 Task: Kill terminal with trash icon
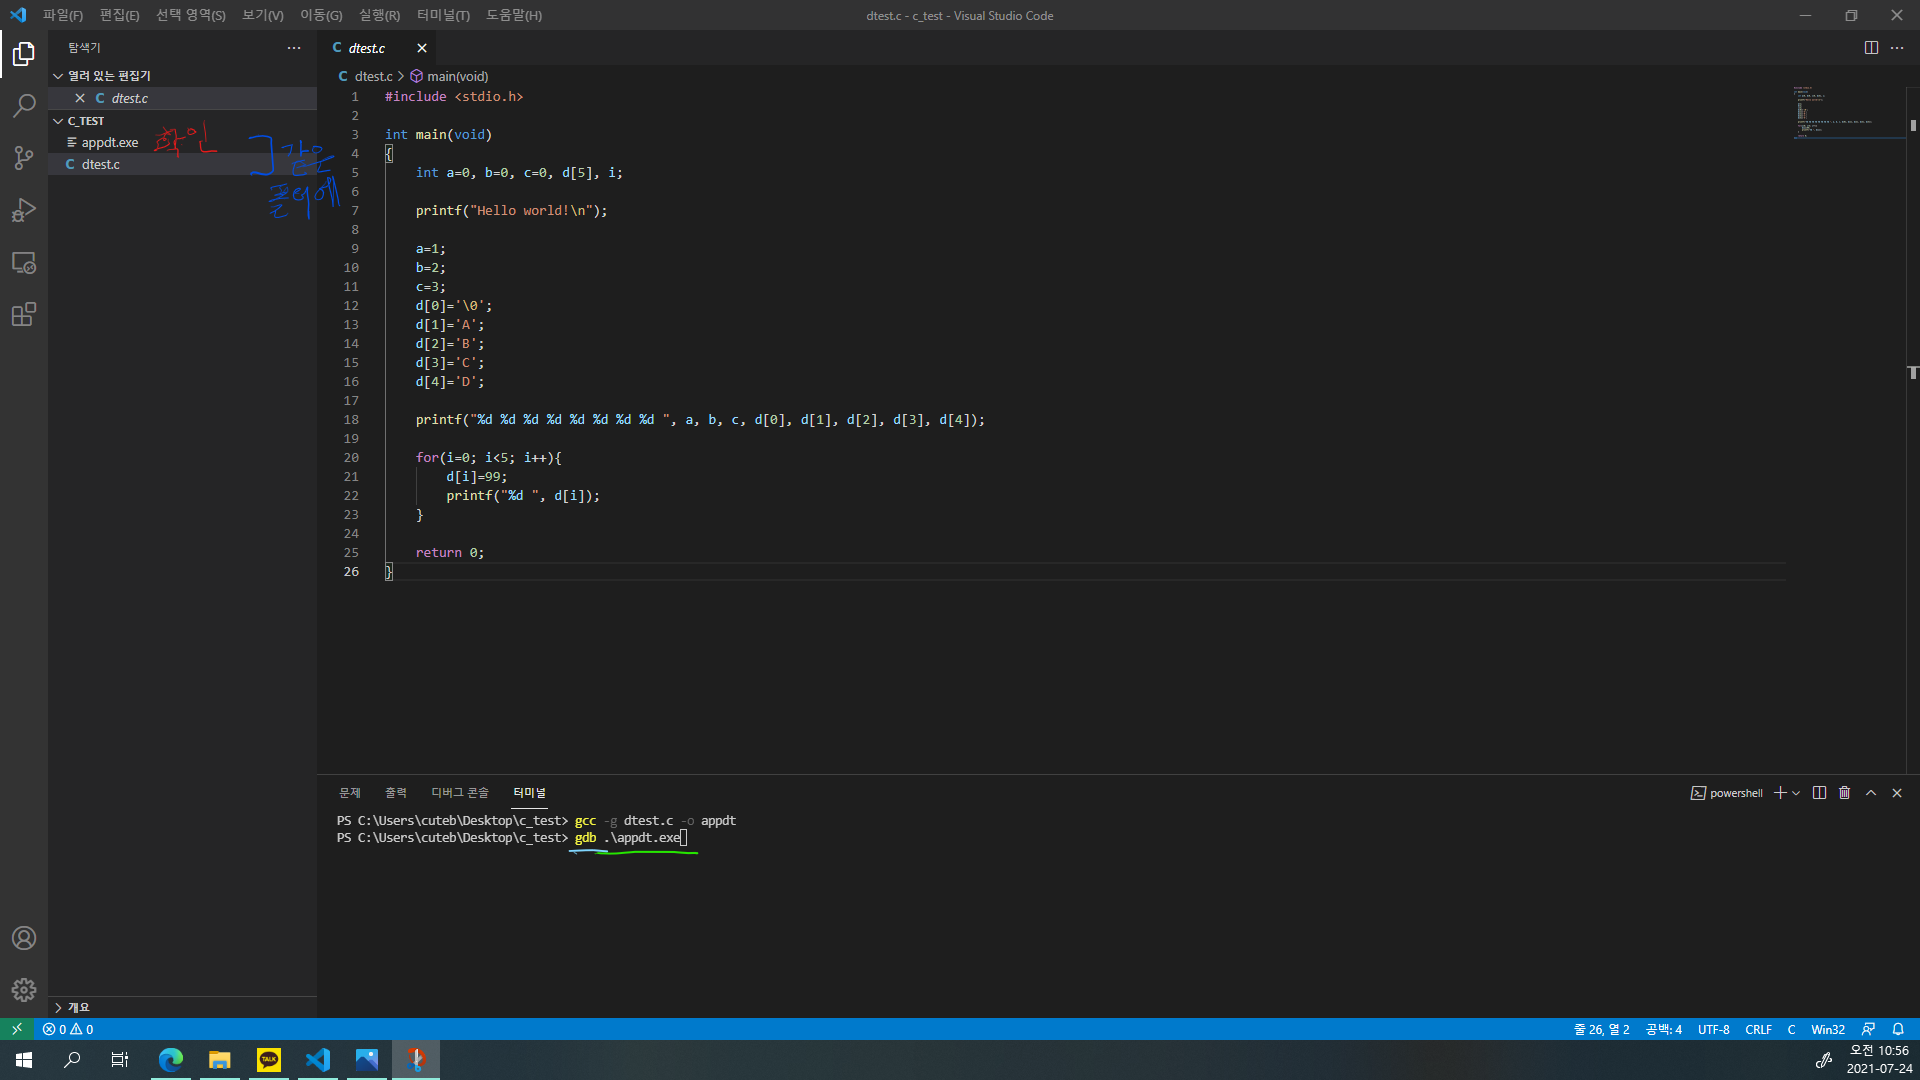[x=1845, y=793]
